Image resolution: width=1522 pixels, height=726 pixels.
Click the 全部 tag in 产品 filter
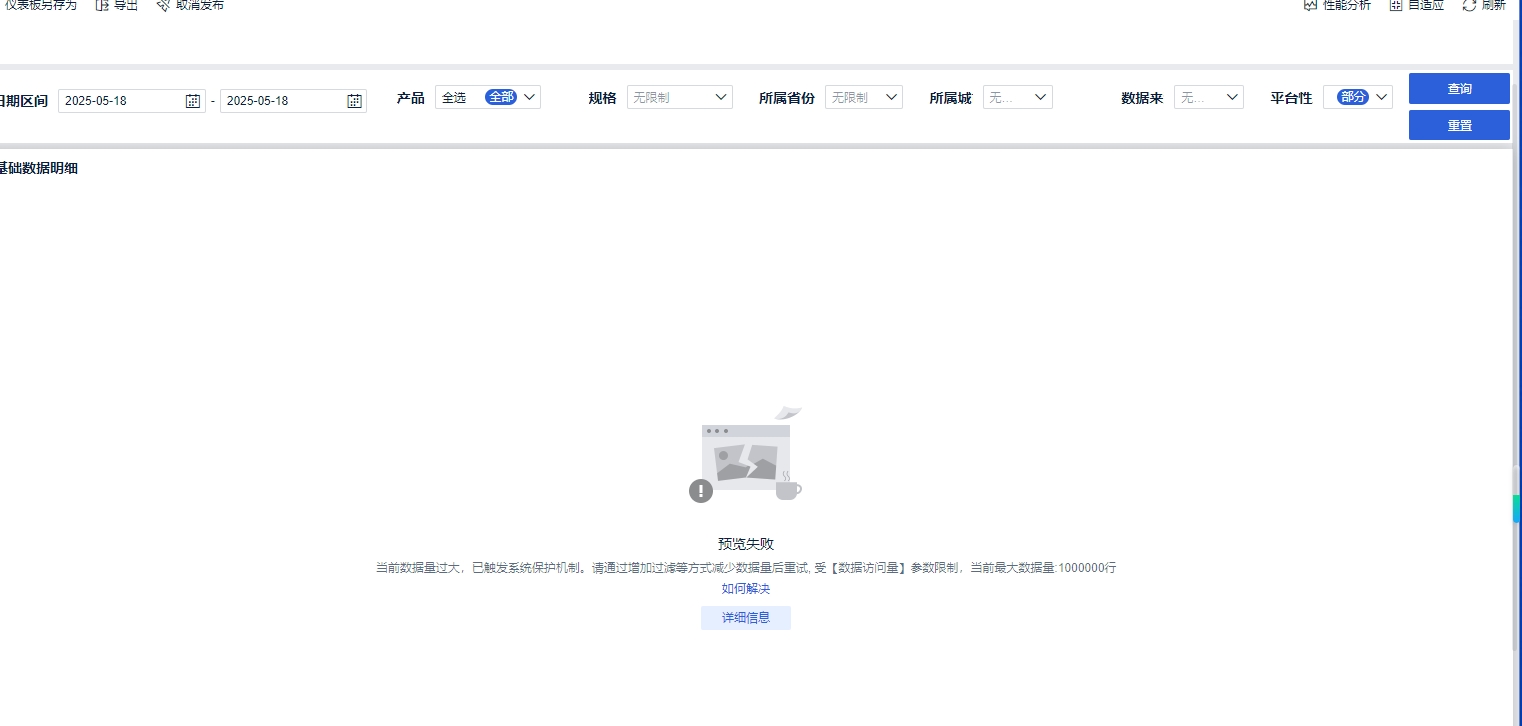(501, 97)
